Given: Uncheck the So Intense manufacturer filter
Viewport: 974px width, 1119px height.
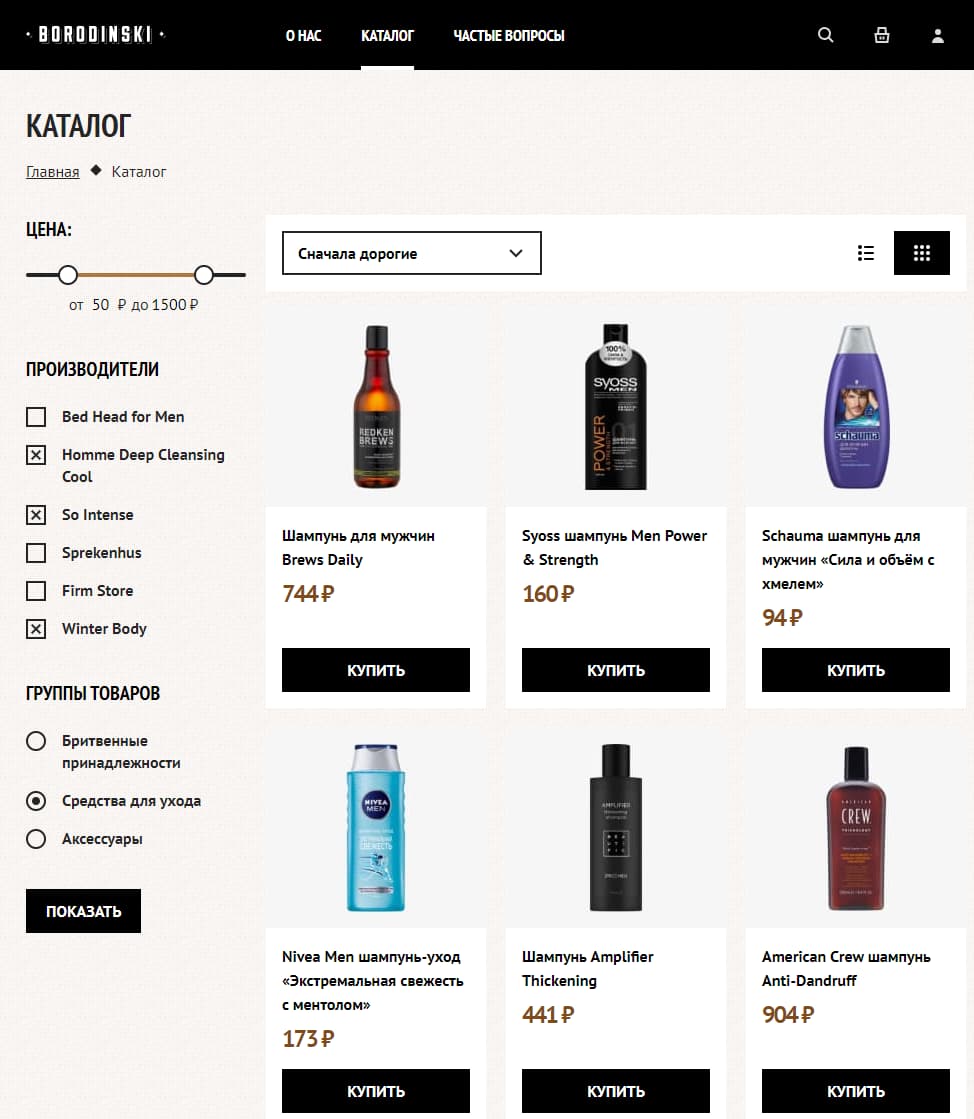Looking at the screenshot, I should point(36,515).
